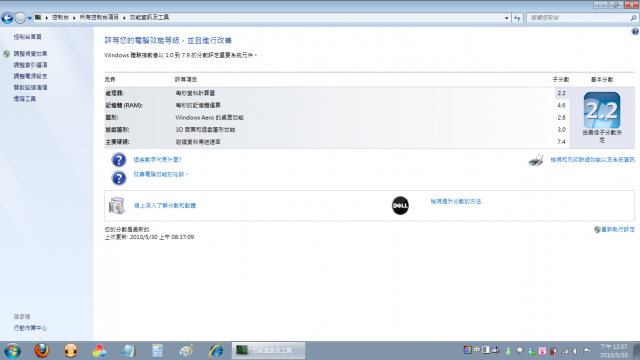
Task: Open Help with the blue question mark at top right
Action: [635, 31]
